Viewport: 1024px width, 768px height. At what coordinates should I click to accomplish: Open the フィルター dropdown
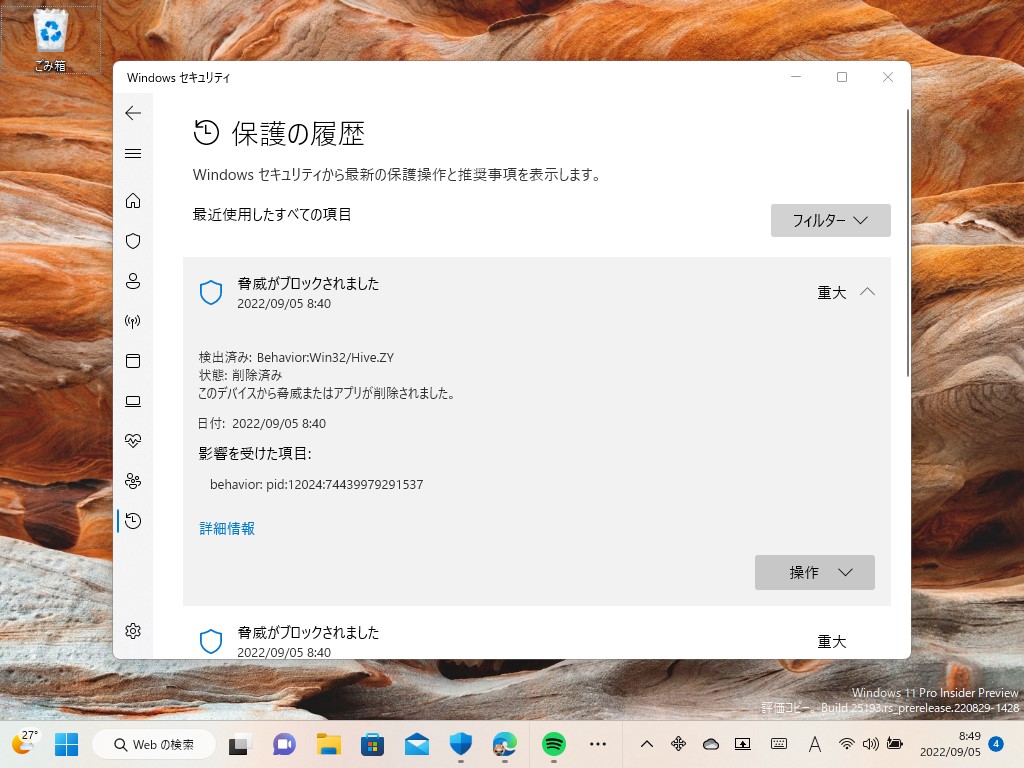click(x=830, y=220)
